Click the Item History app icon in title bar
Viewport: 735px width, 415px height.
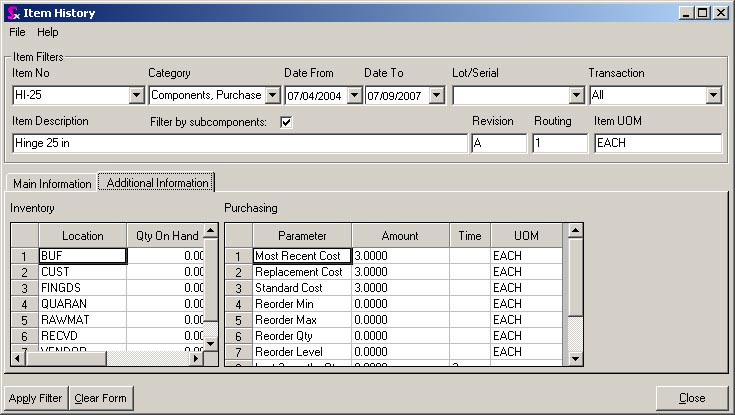tap(11, 12)
